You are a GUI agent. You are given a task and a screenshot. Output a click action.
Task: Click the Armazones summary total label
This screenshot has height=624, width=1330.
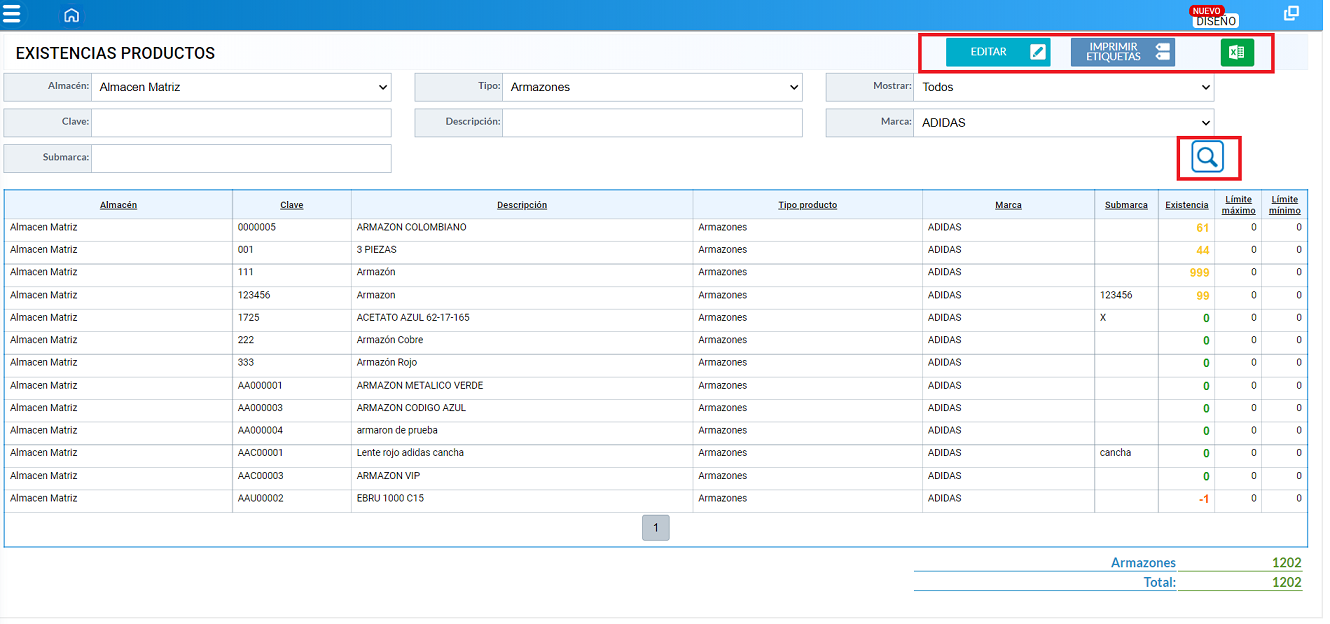[x=1143, y=563]
